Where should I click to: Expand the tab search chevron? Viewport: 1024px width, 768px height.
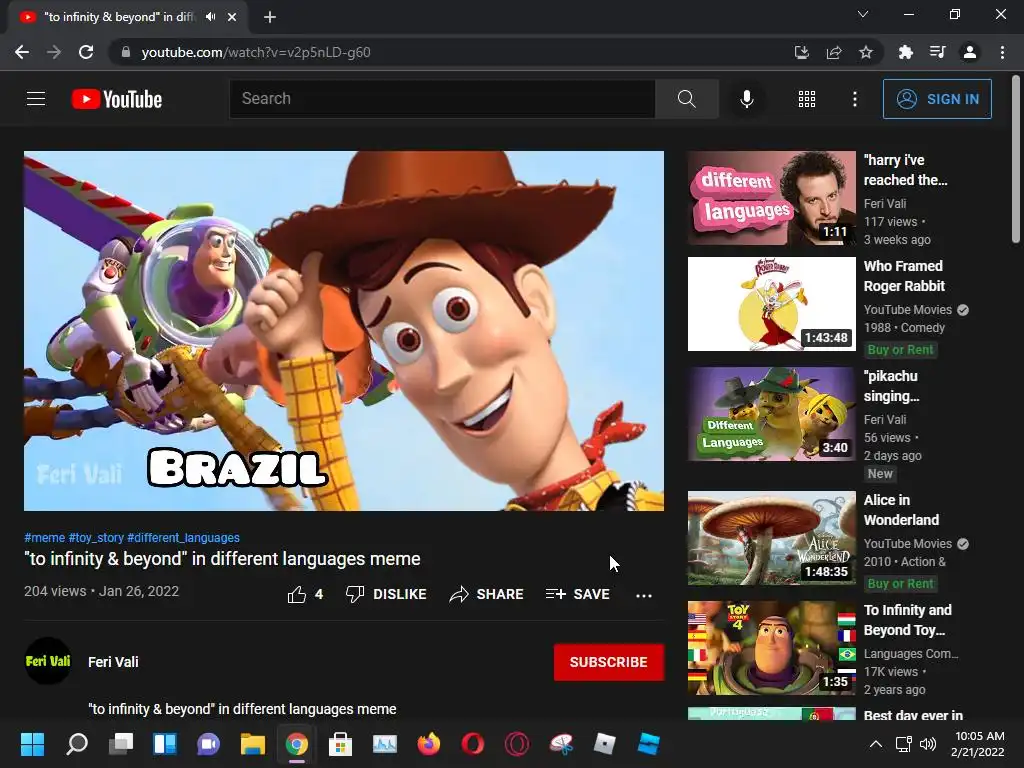click(863, 14)
